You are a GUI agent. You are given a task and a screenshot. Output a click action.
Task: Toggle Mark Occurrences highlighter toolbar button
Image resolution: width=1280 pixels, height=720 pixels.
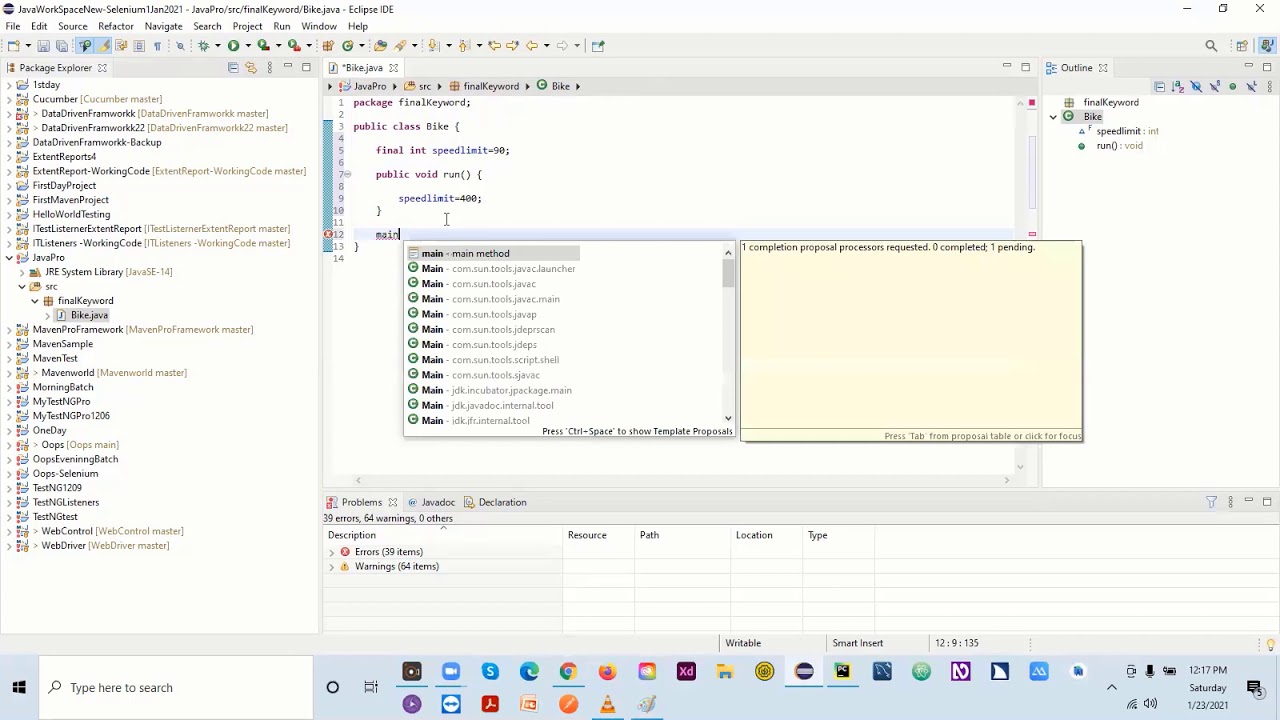coord(103,45)
